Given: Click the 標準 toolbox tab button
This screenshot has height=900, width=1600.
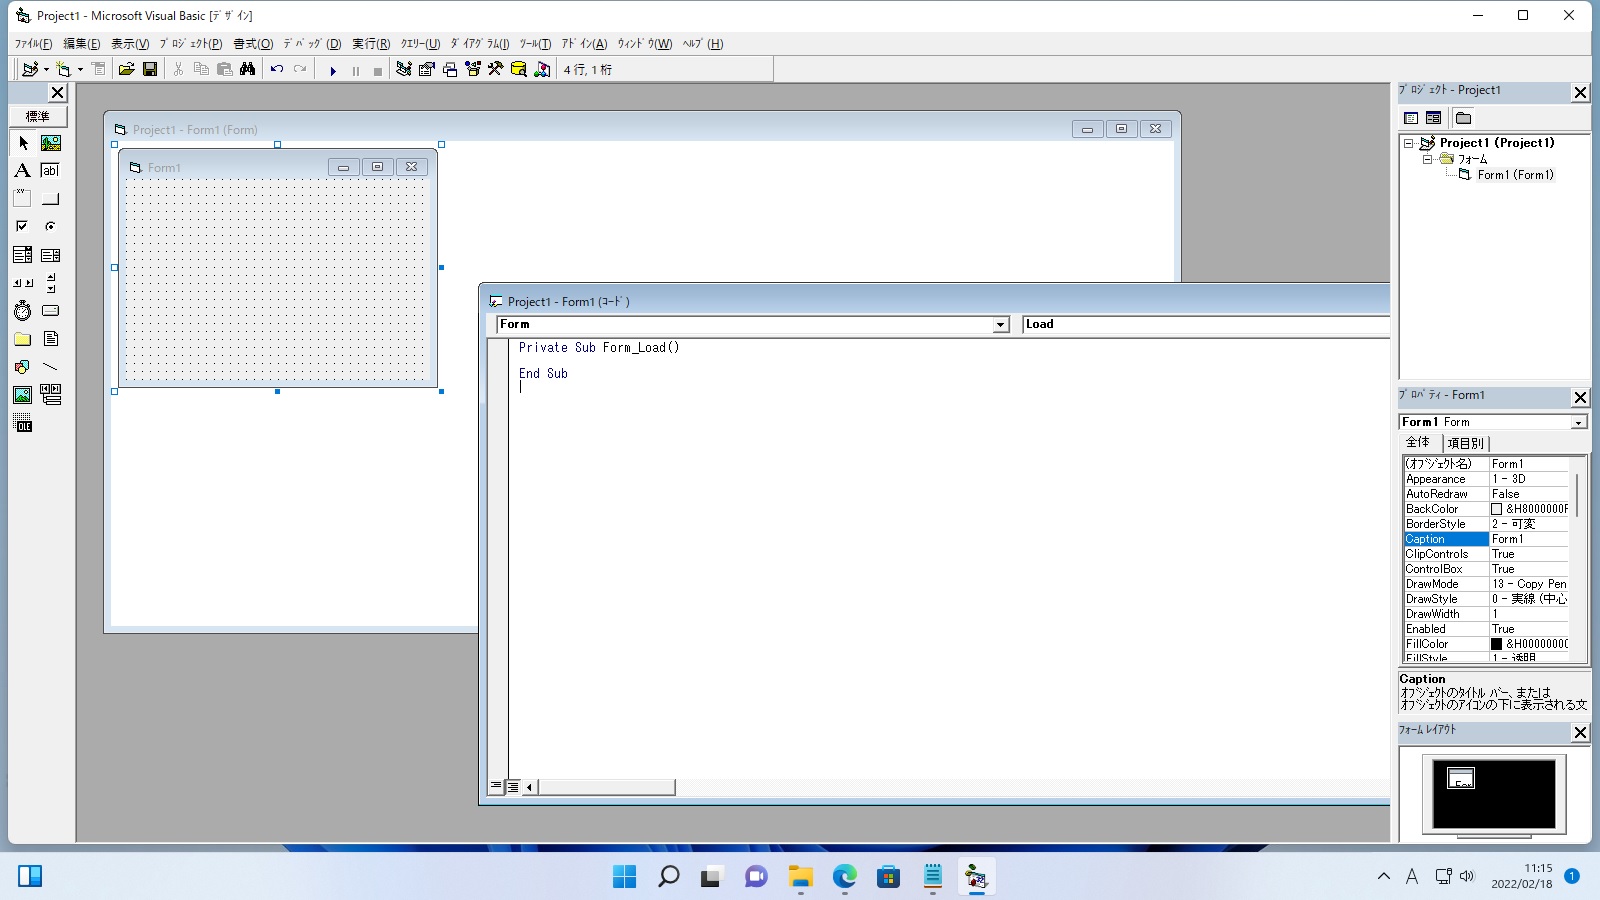Looking at the screenshot, I should [x=38, y=116].
